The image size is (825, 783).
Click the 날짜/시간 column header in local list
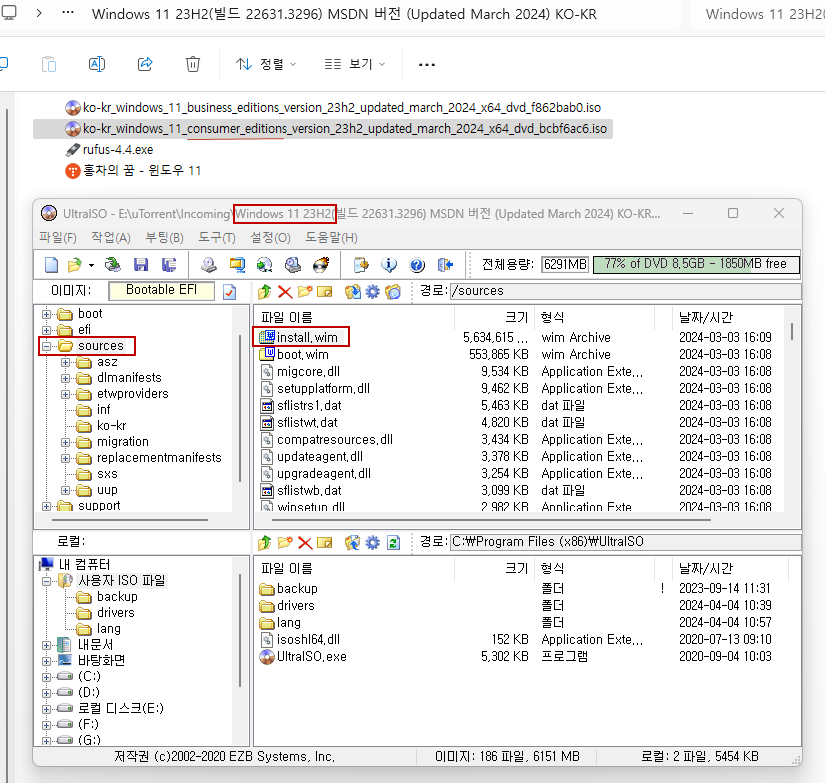tap(729, 568)
